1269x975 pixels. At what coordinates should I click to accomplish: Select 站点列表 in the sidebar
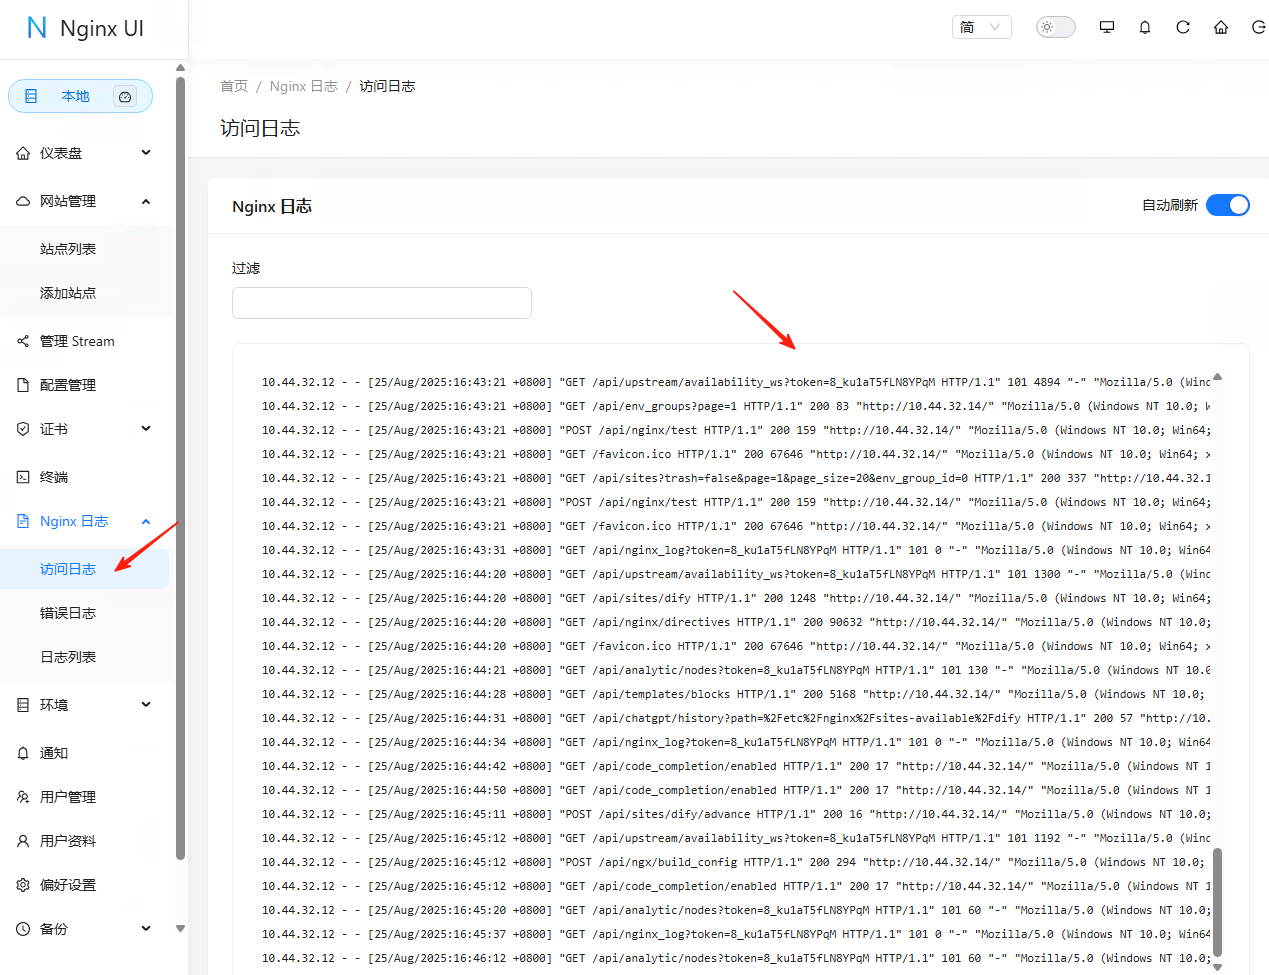tap(68, 249)
